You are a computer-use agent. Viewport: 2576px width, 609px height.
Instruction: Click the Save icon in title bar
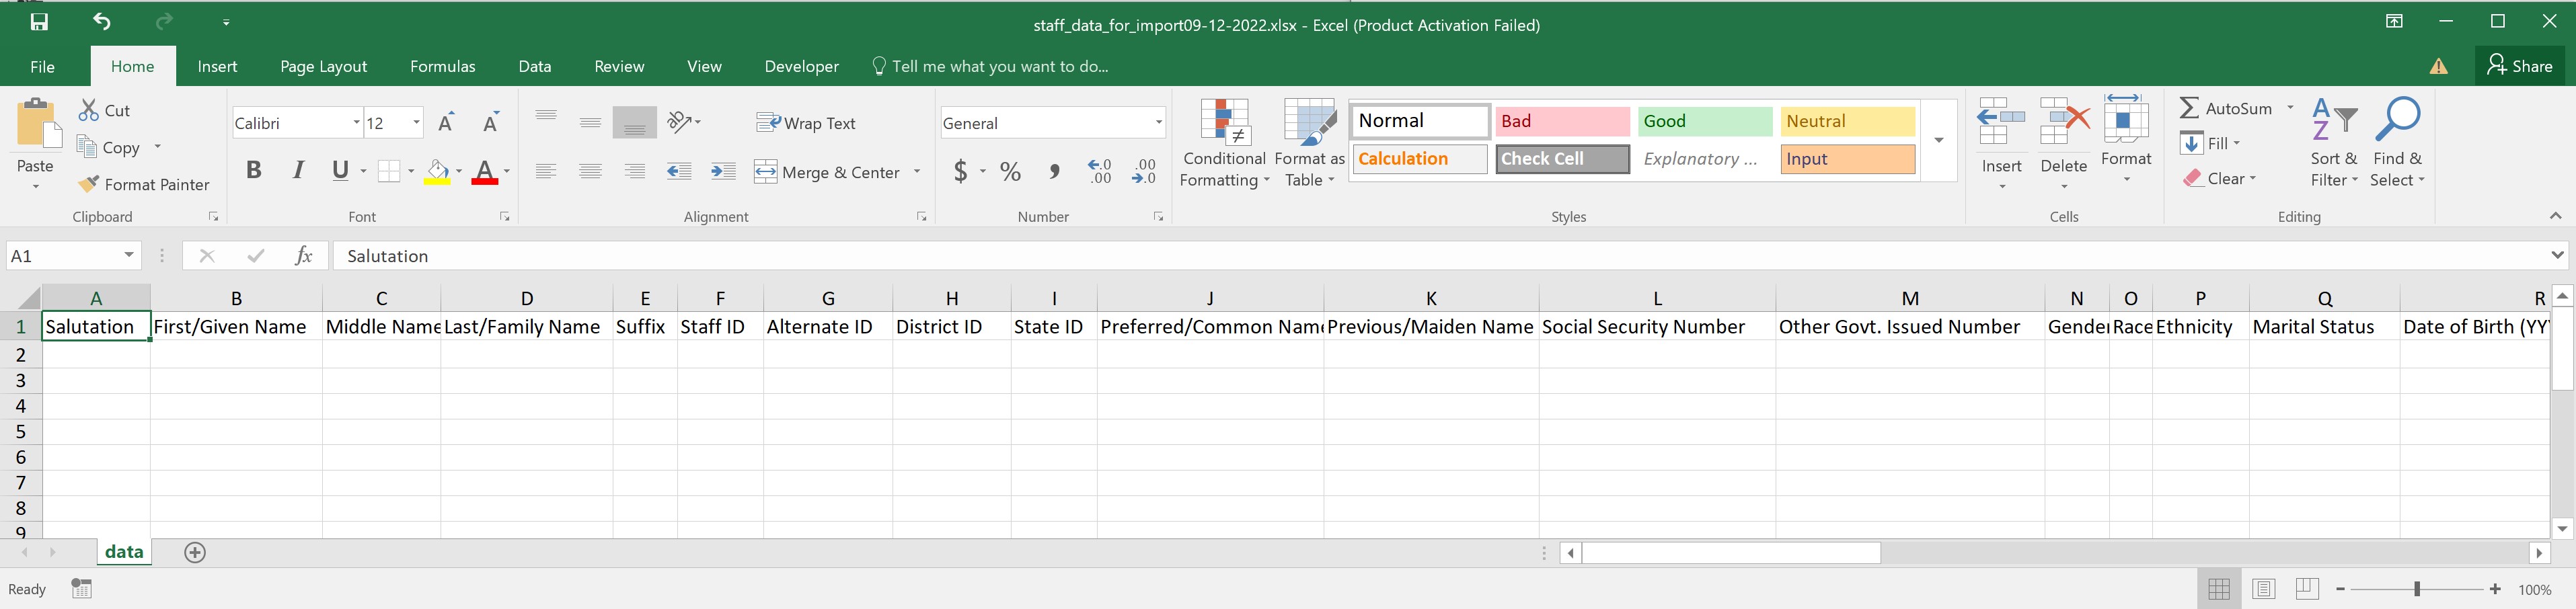coord(39,22)
